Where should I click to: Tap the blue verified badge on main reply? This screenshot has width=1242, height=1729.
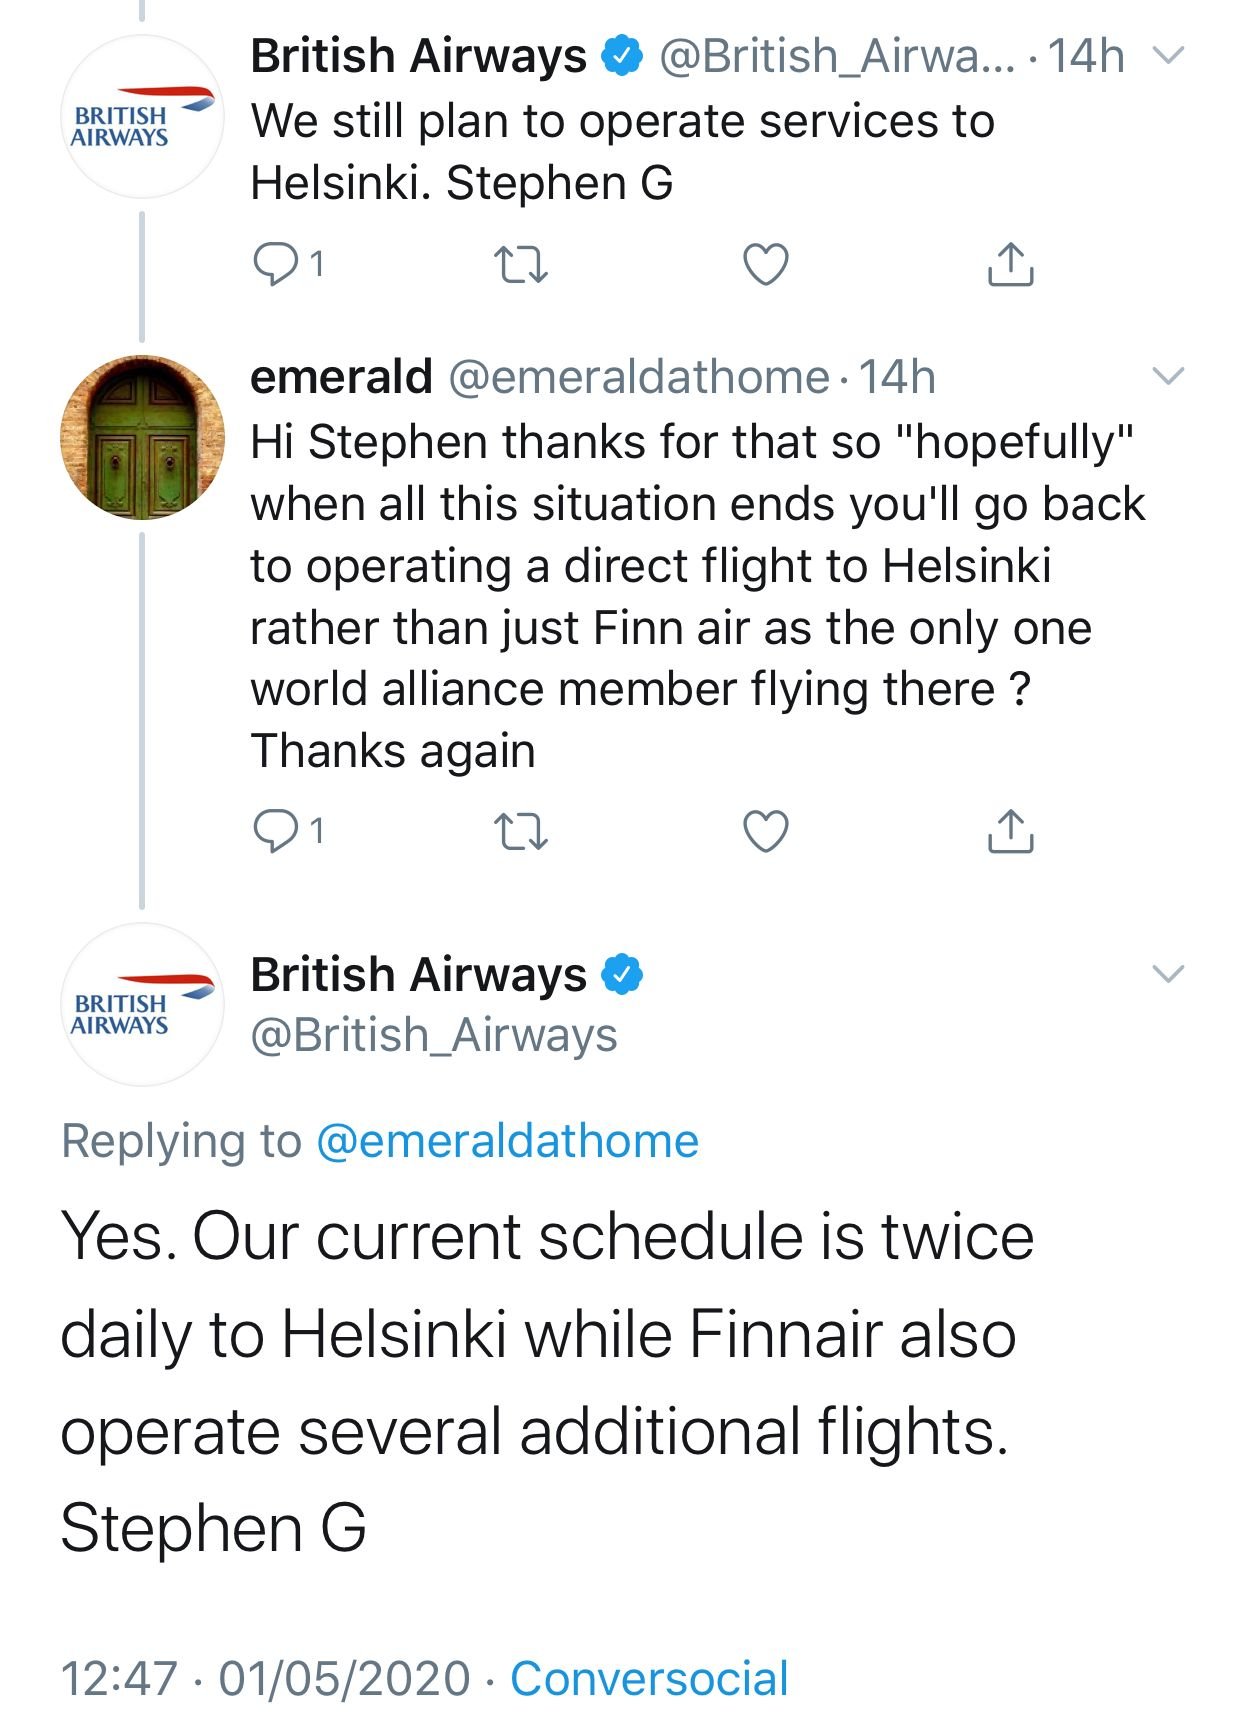coord(621,975)
